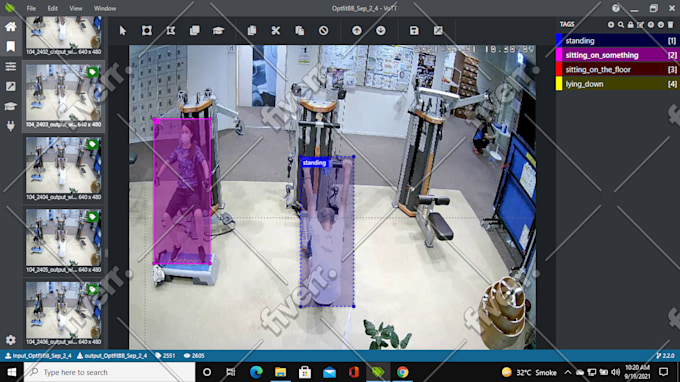Open the Edit menu
680x382 pixels.
click(x=52, y=8)
